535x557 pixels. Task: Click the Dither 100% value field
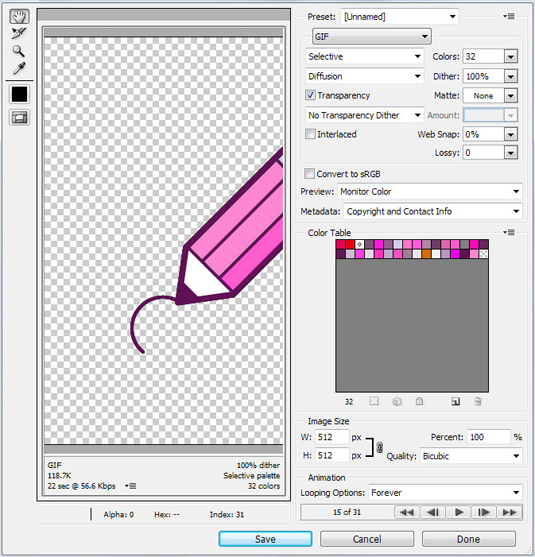(483, 76)
